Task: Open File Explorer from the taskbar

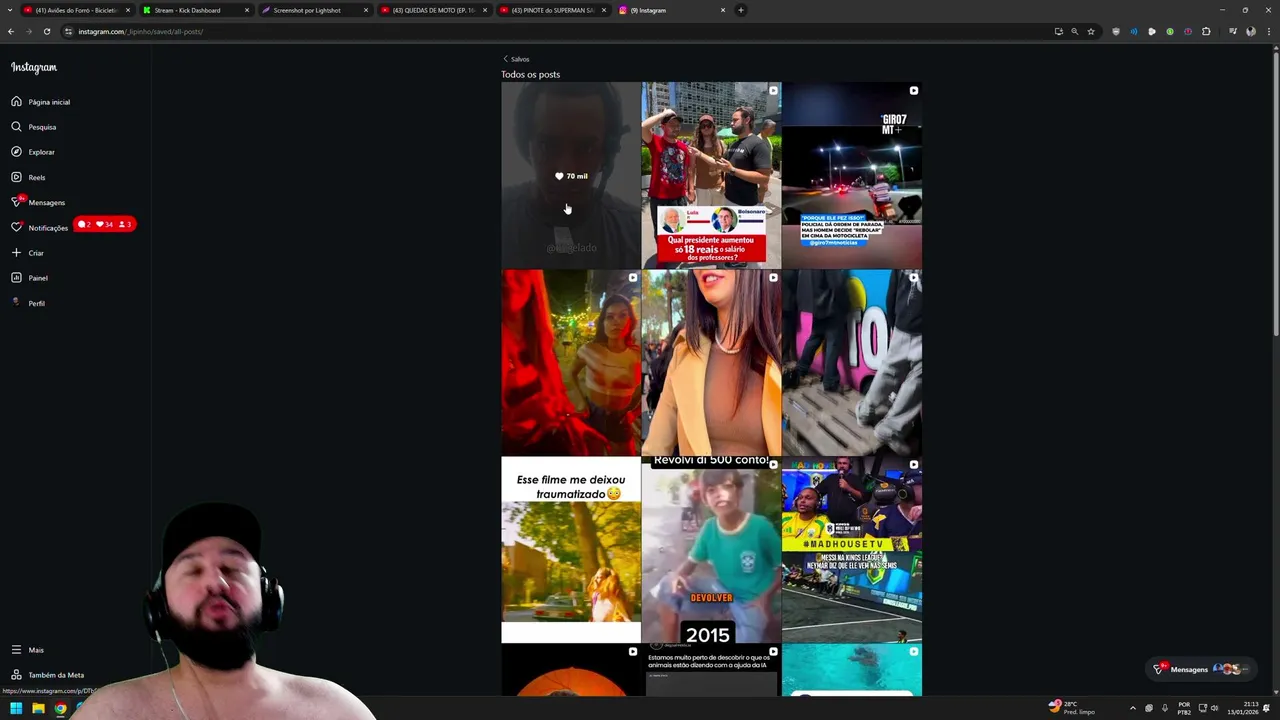Action: pos(38,708)
